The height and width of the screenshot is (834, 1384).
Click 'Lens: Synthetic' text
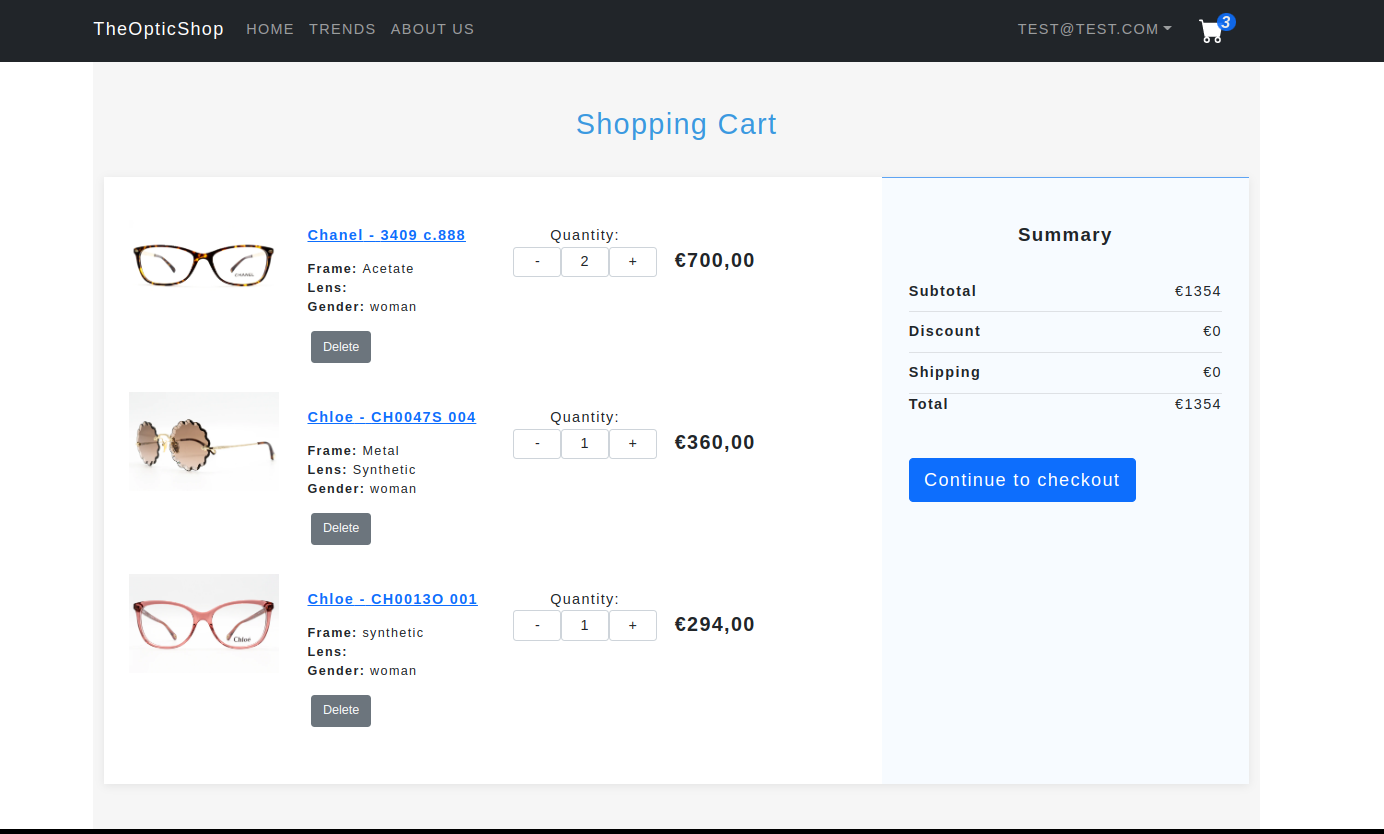click(x=362, y=470)
